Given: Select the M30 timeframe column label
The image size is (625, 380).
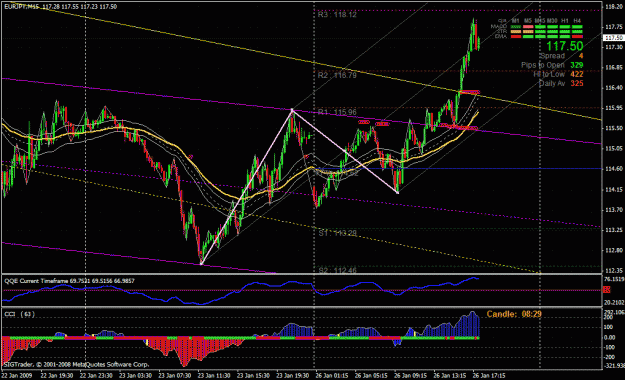Looking at the screenshot, I should [552, 20].
